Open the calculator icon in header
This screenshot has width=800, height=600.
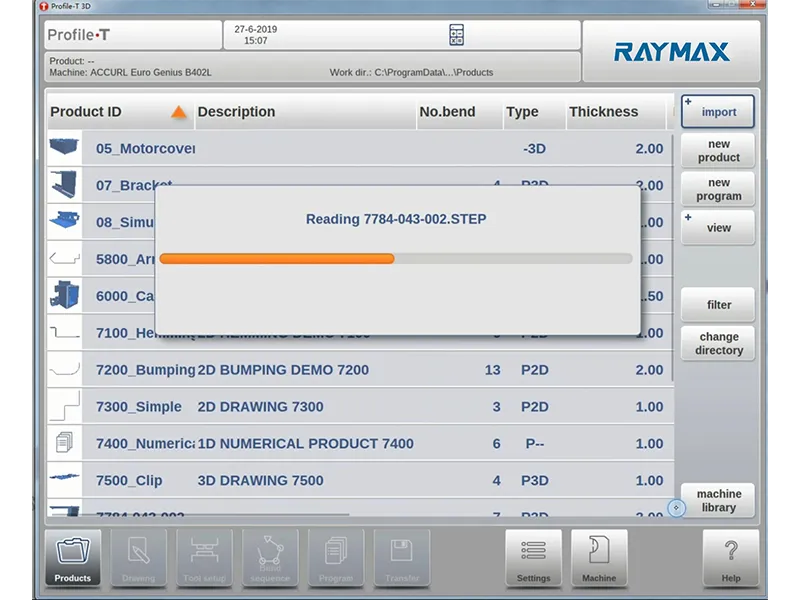tap(456, 35)
